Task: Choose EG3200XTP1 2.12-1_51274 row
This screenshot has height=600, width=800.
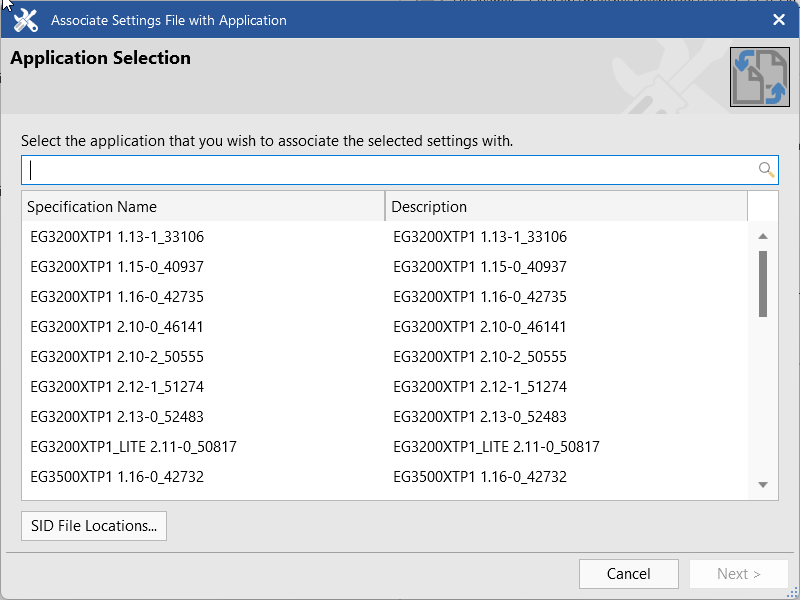Action: pos(118,387)
